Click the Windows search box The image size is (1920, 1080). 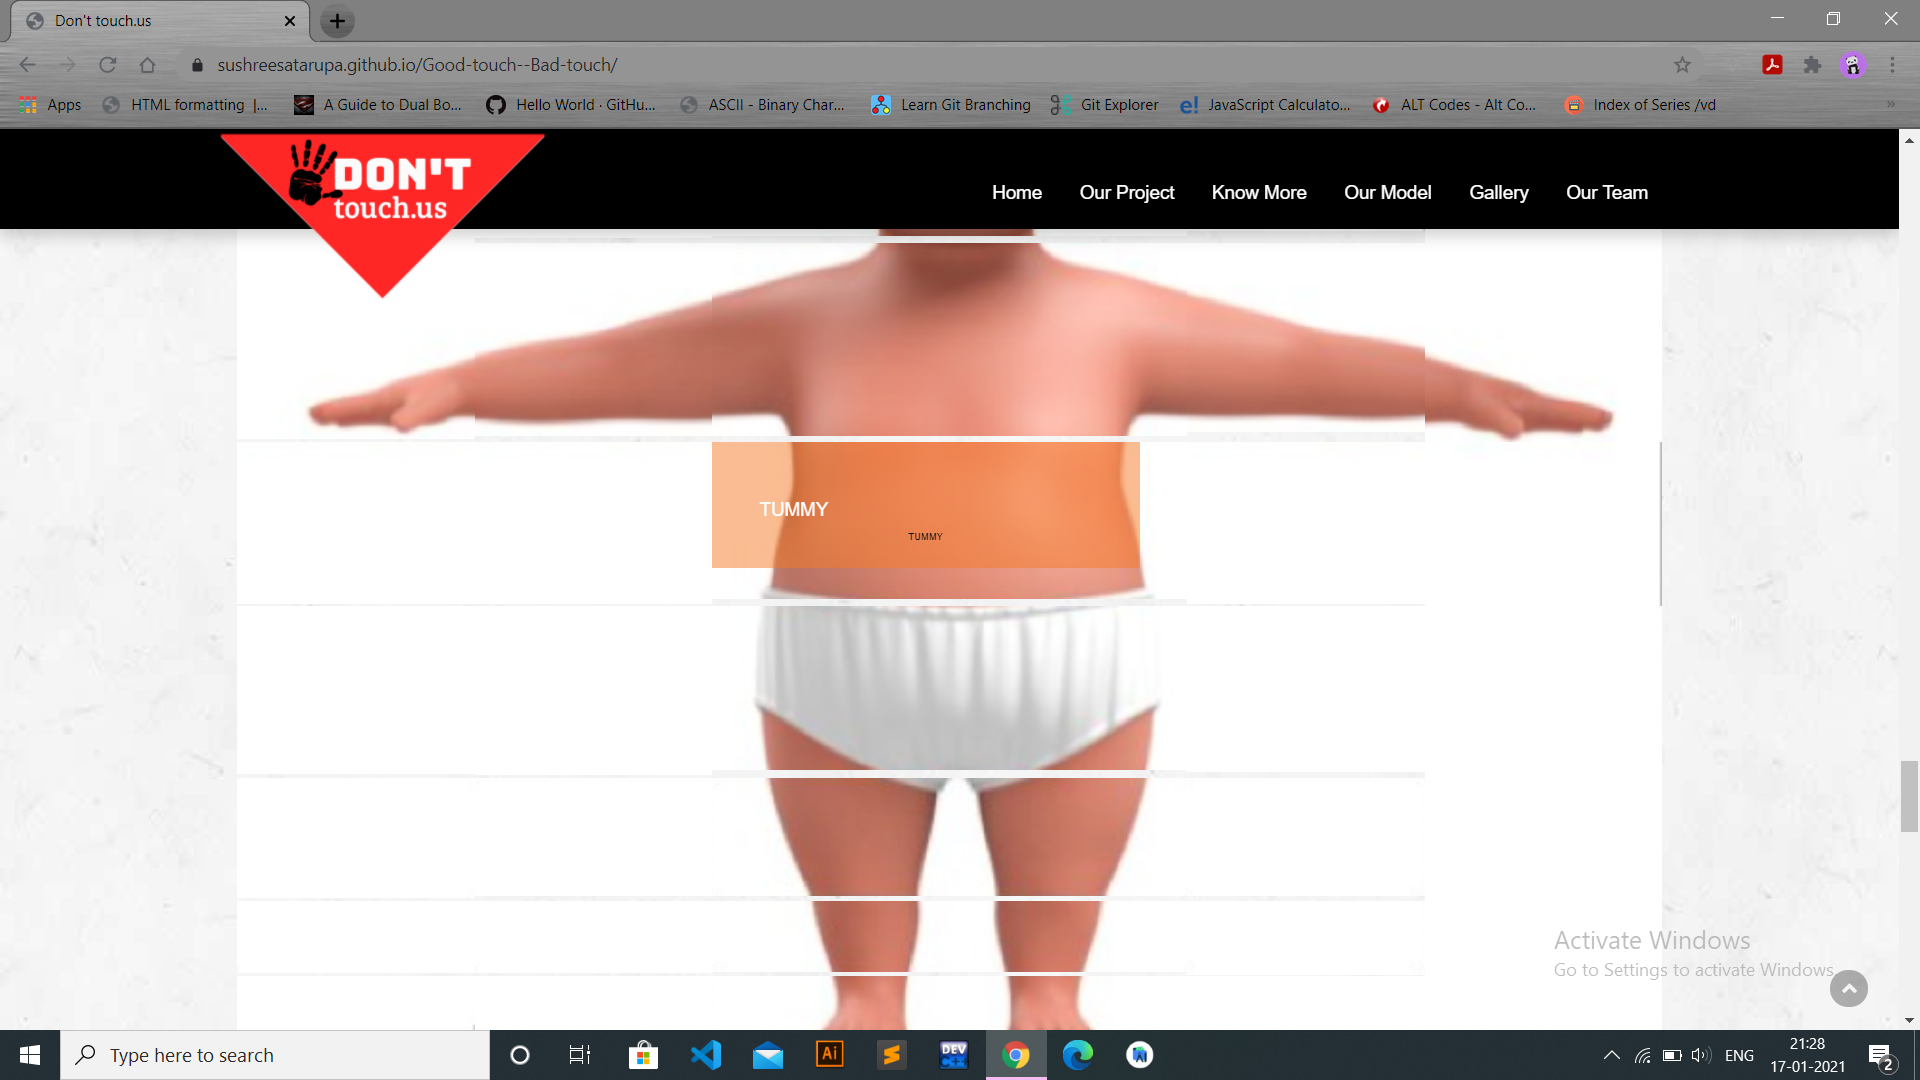click(x=275, y=1055)
